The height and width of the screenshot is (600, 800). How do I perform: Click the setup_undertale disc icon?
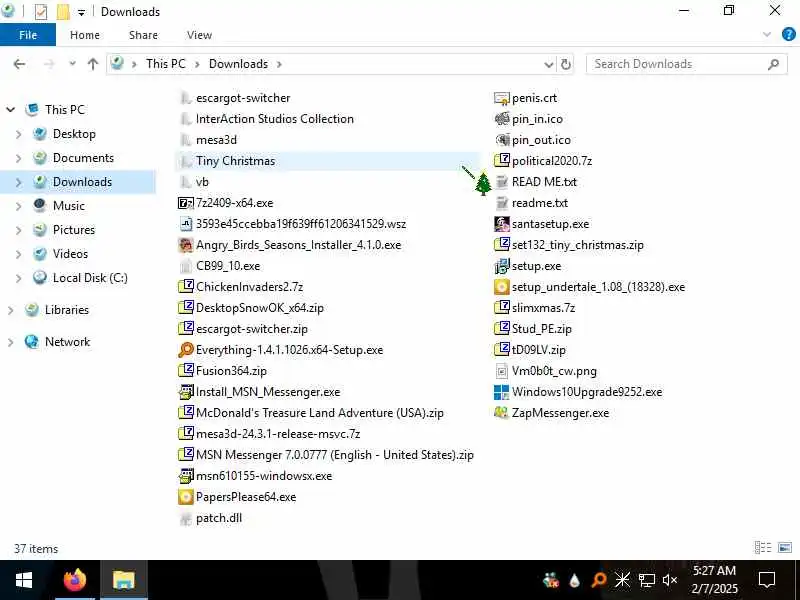(502, 287)
